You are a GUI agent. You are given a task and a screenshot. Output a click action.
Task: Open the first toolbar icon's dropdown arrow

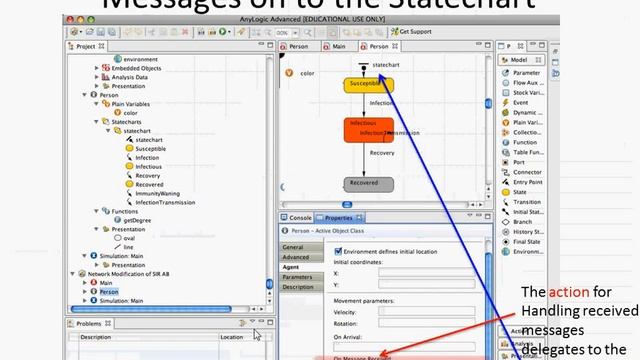tap(80, 32)
